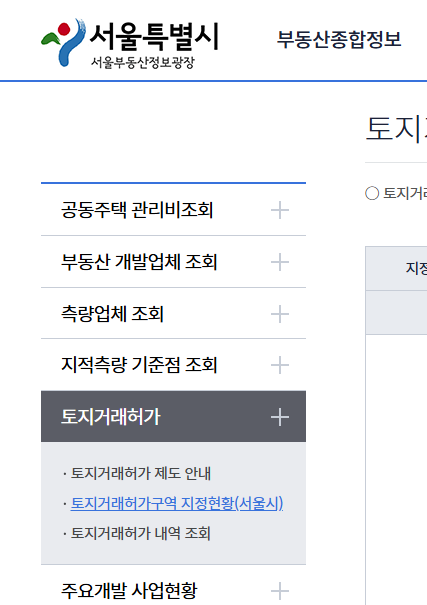Open 토지거래허가 내역 조회 submenu link
The image size is (427, 605).
(140, 533)
